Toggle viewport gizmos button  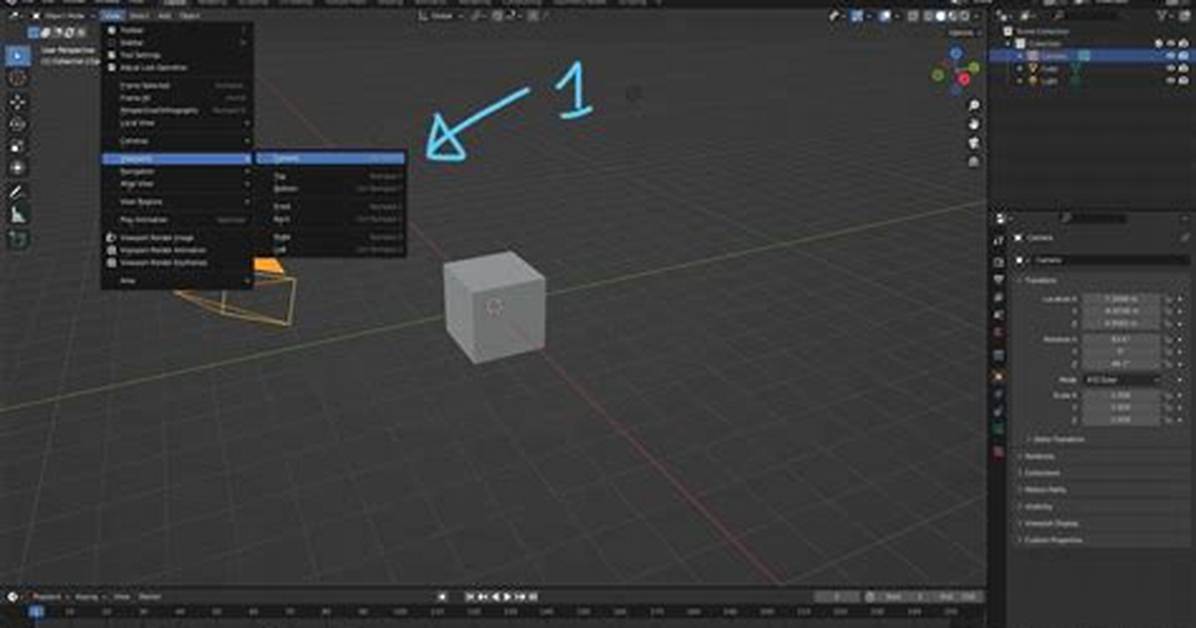857,16
